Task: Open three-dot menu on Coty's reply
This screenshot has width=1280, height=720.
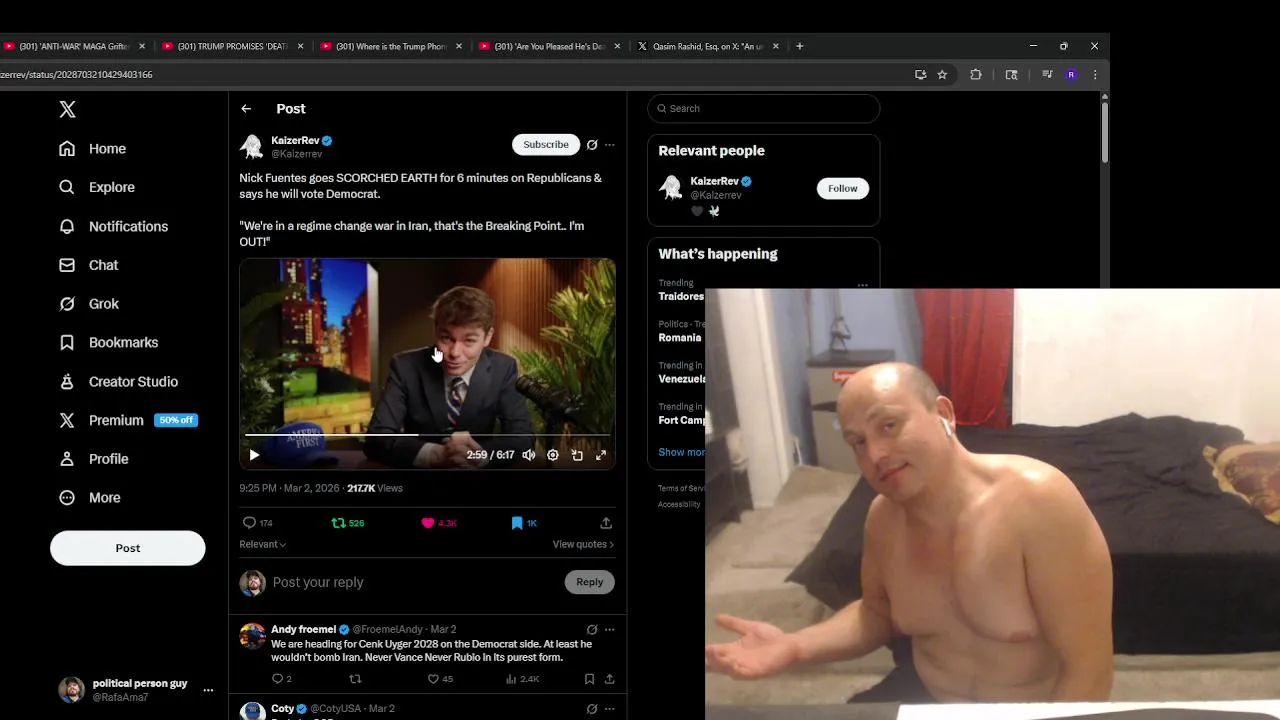Action: point(609,709)
